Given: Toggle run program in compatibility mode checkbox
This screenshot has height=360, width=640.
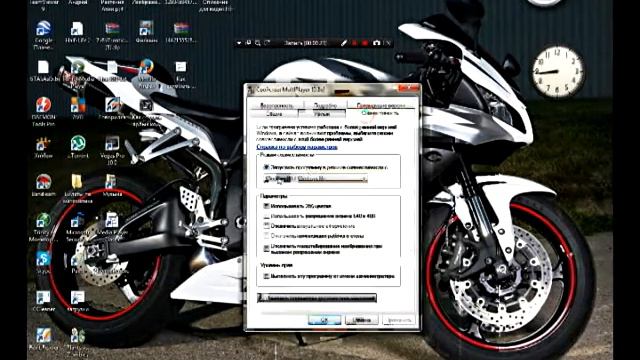Looking at the screenshot, I should click(x=267, y=167).
